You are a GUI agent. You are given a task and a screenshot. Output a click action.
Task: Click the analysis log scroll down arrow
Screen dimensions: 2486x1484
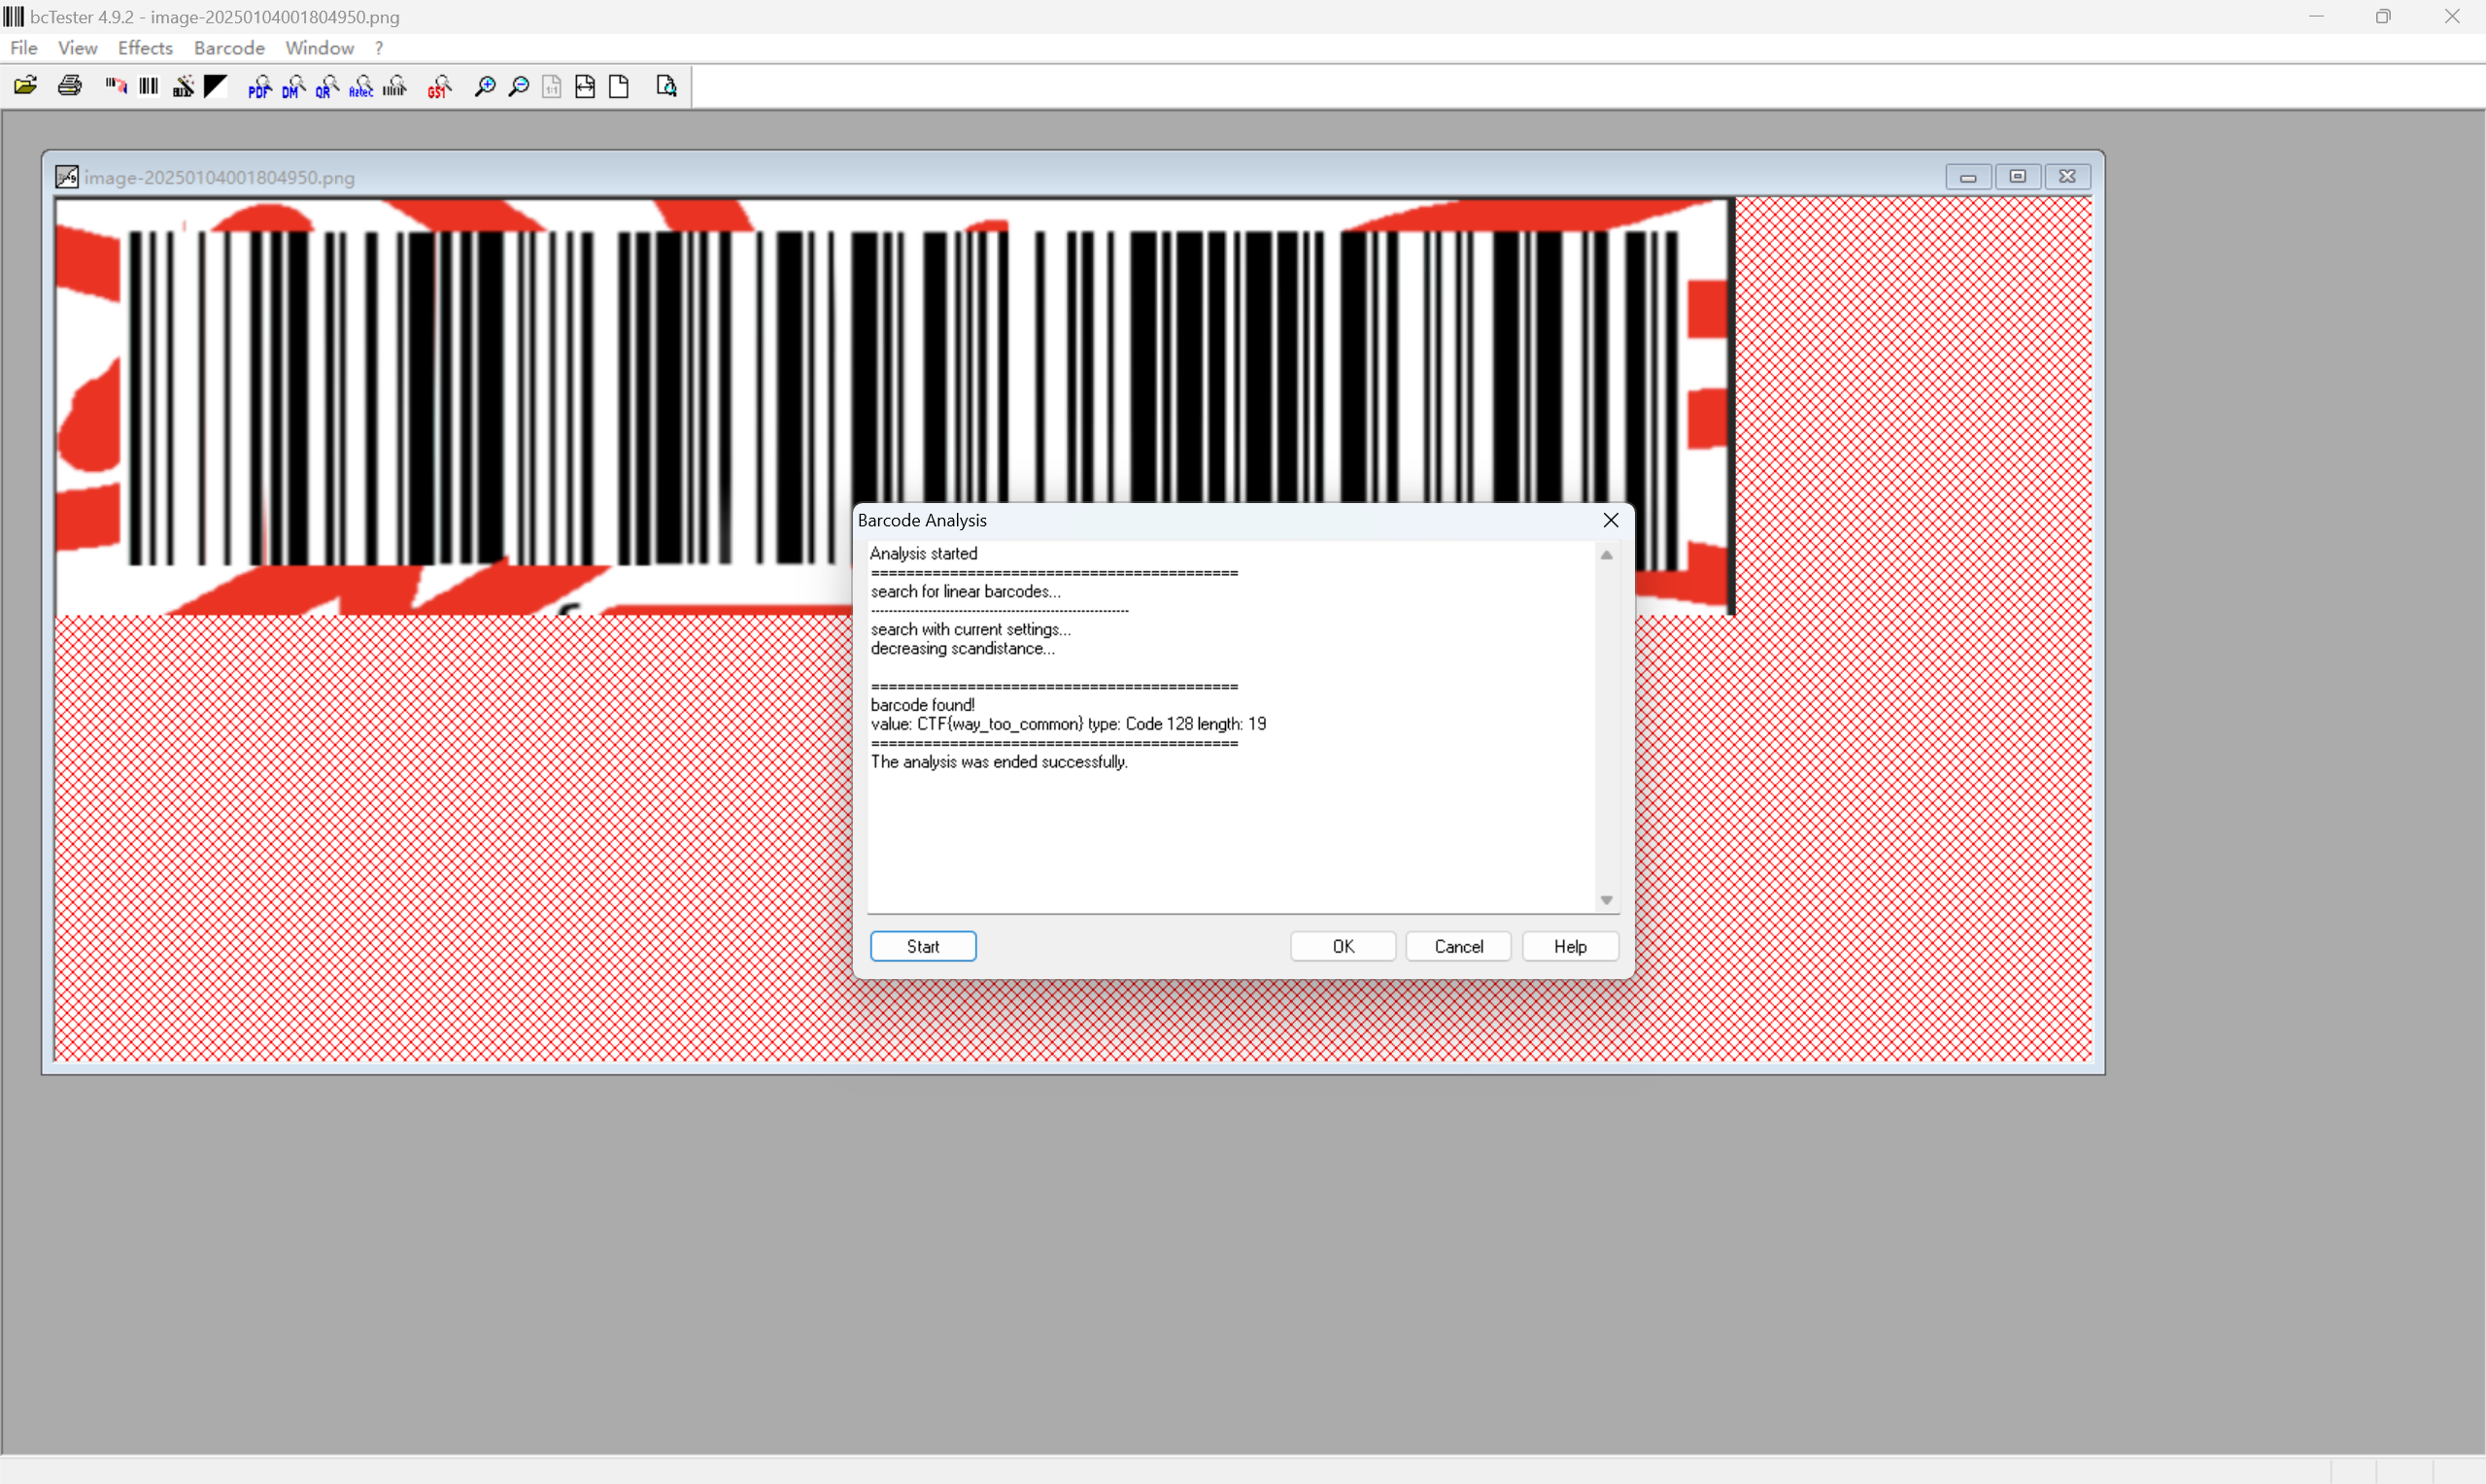(1606, 900)
